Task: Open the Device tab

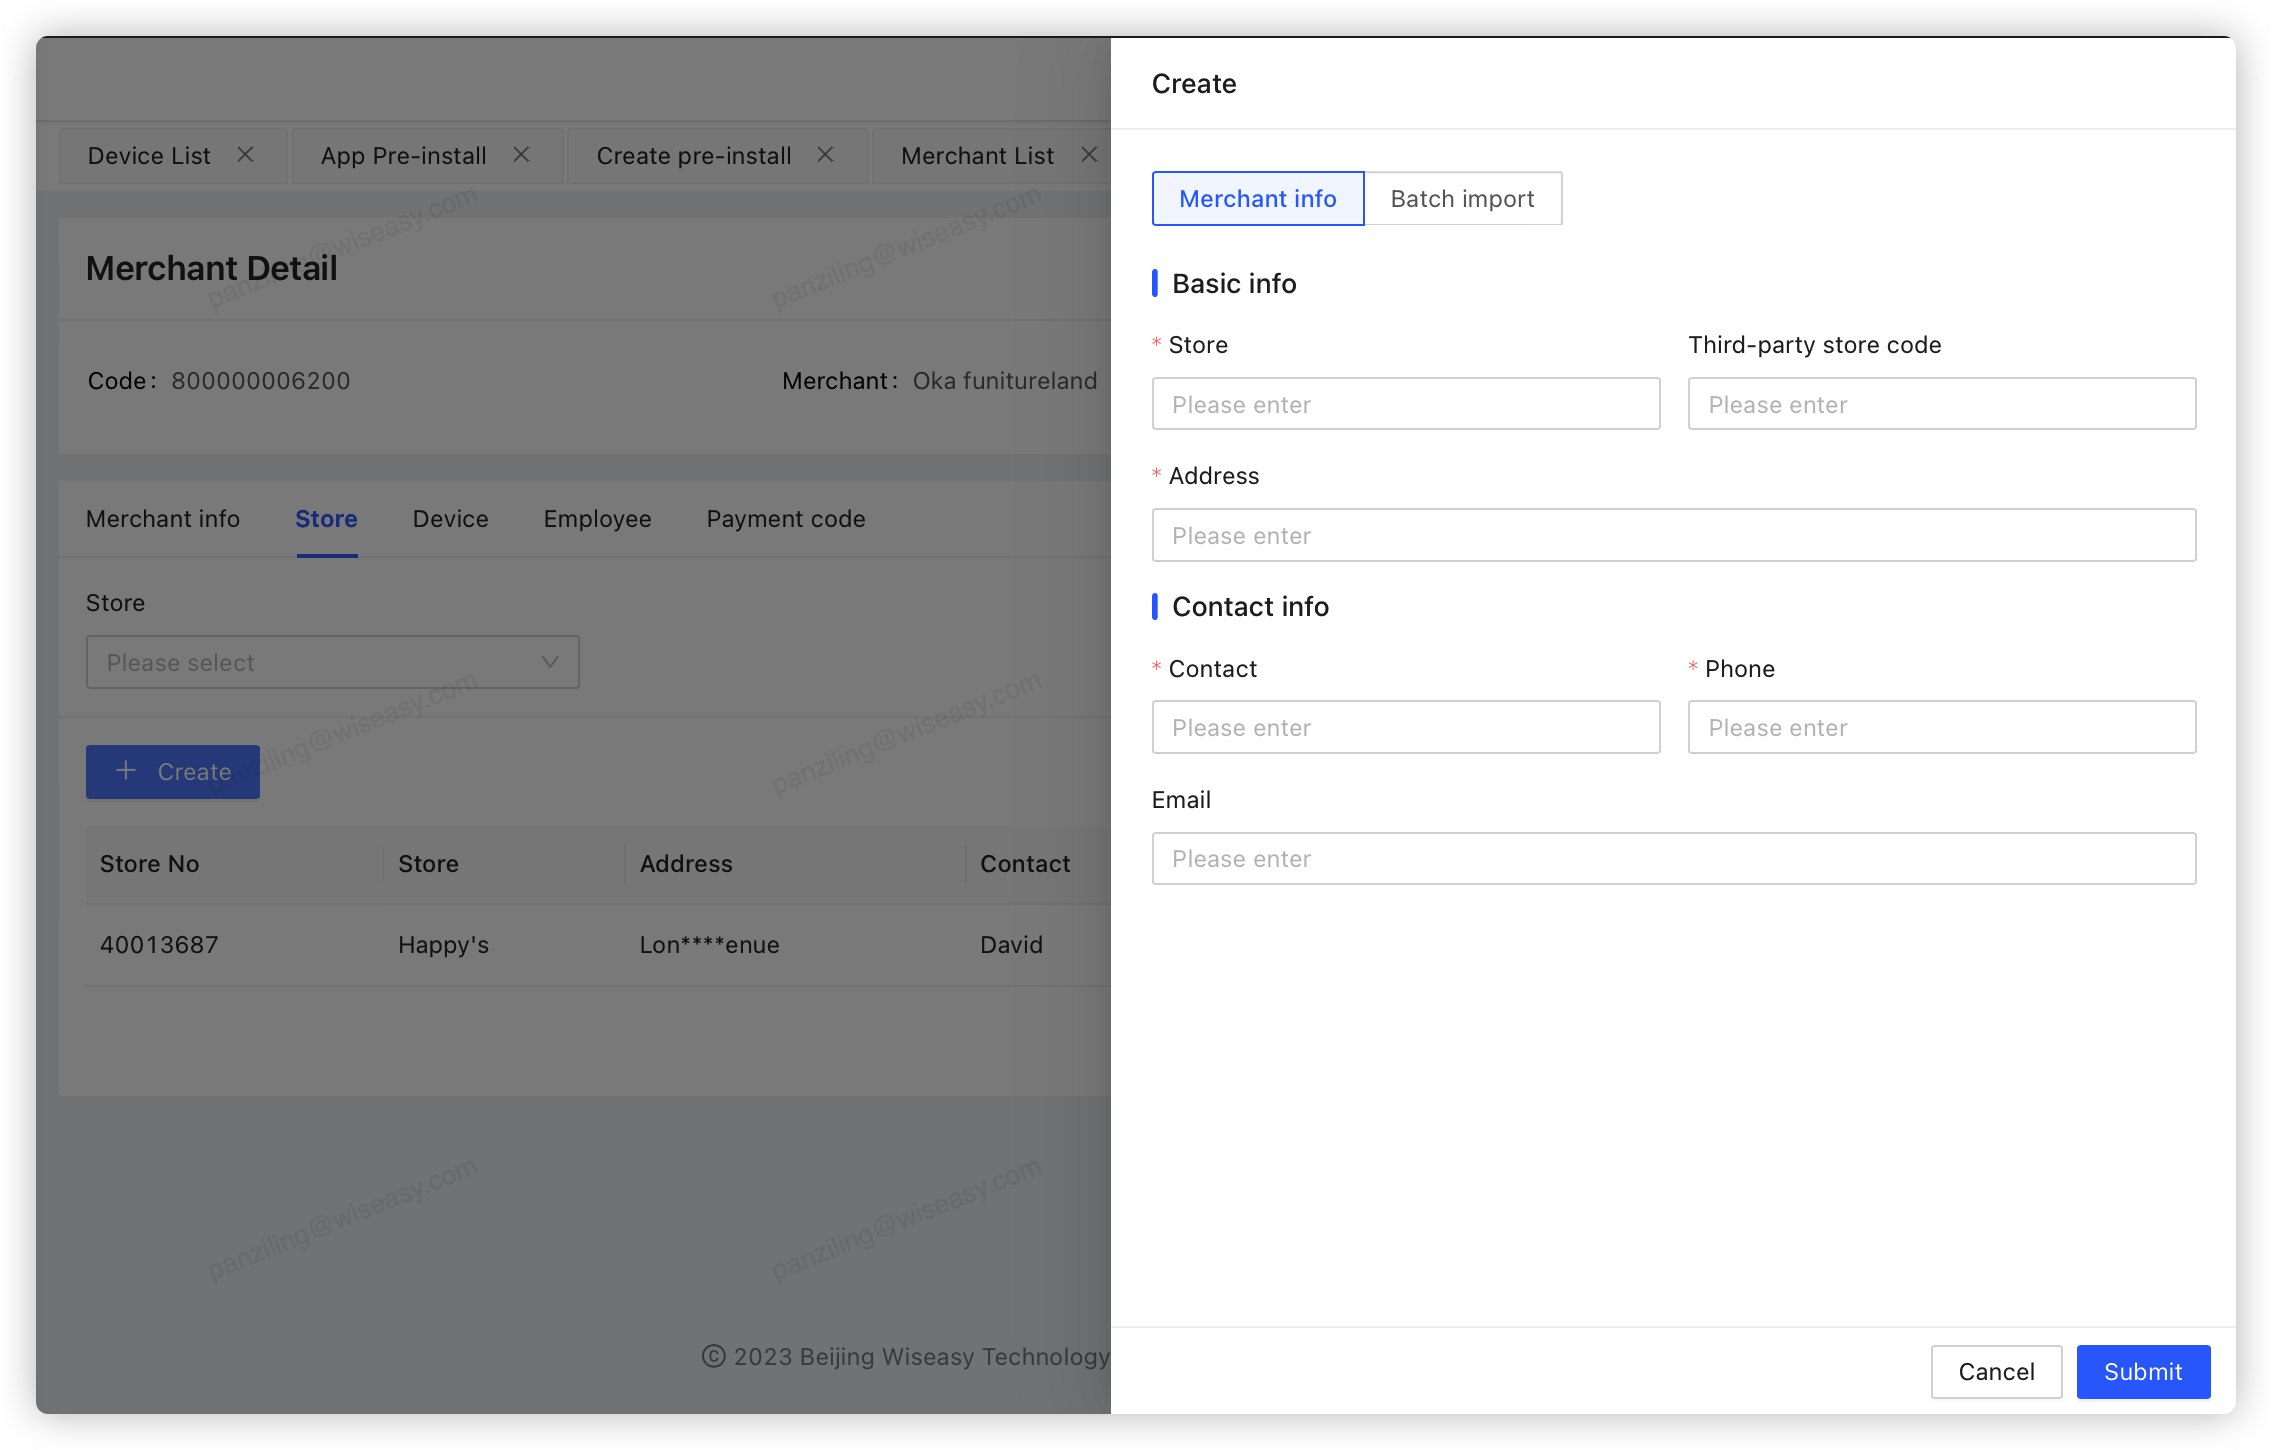Action: click(x=450, y=519)
